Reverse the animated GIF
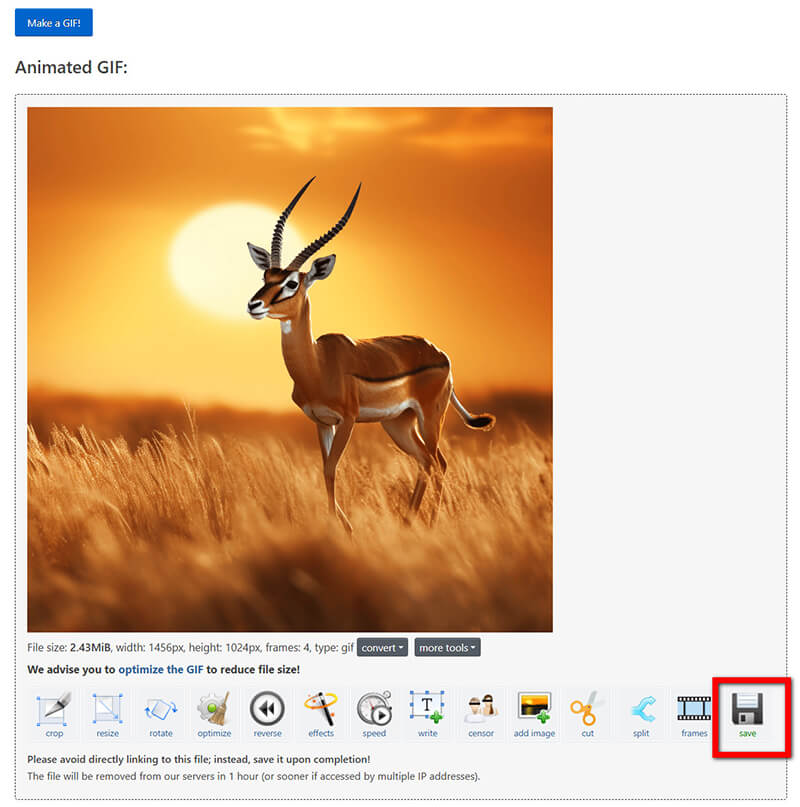 coord(268,715)
